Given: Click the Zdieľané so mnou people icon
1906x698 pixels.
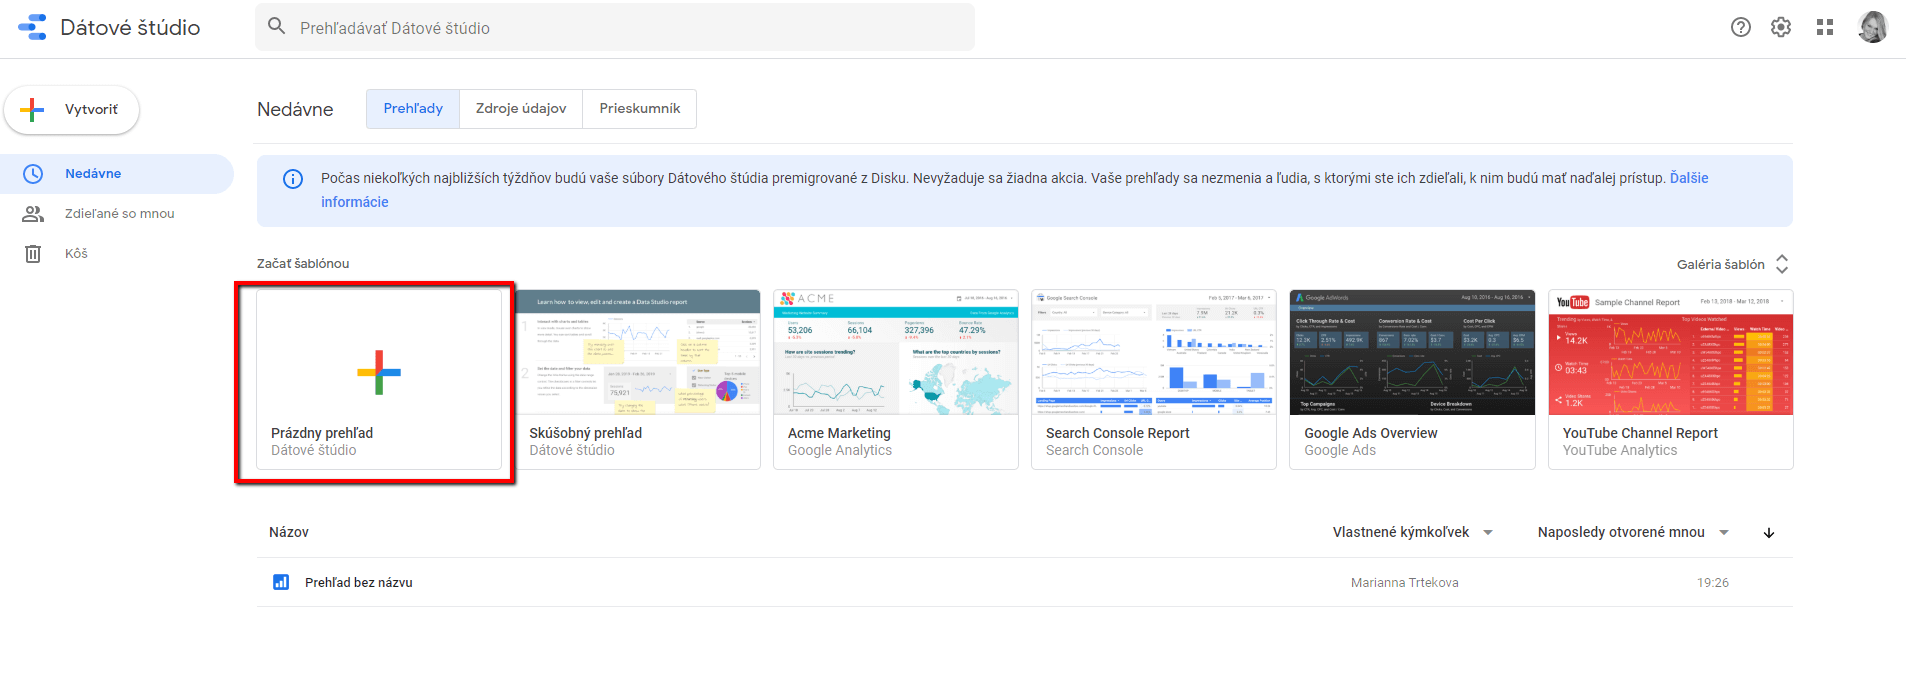Looking at the screenshot, I should tap(33, 214).
